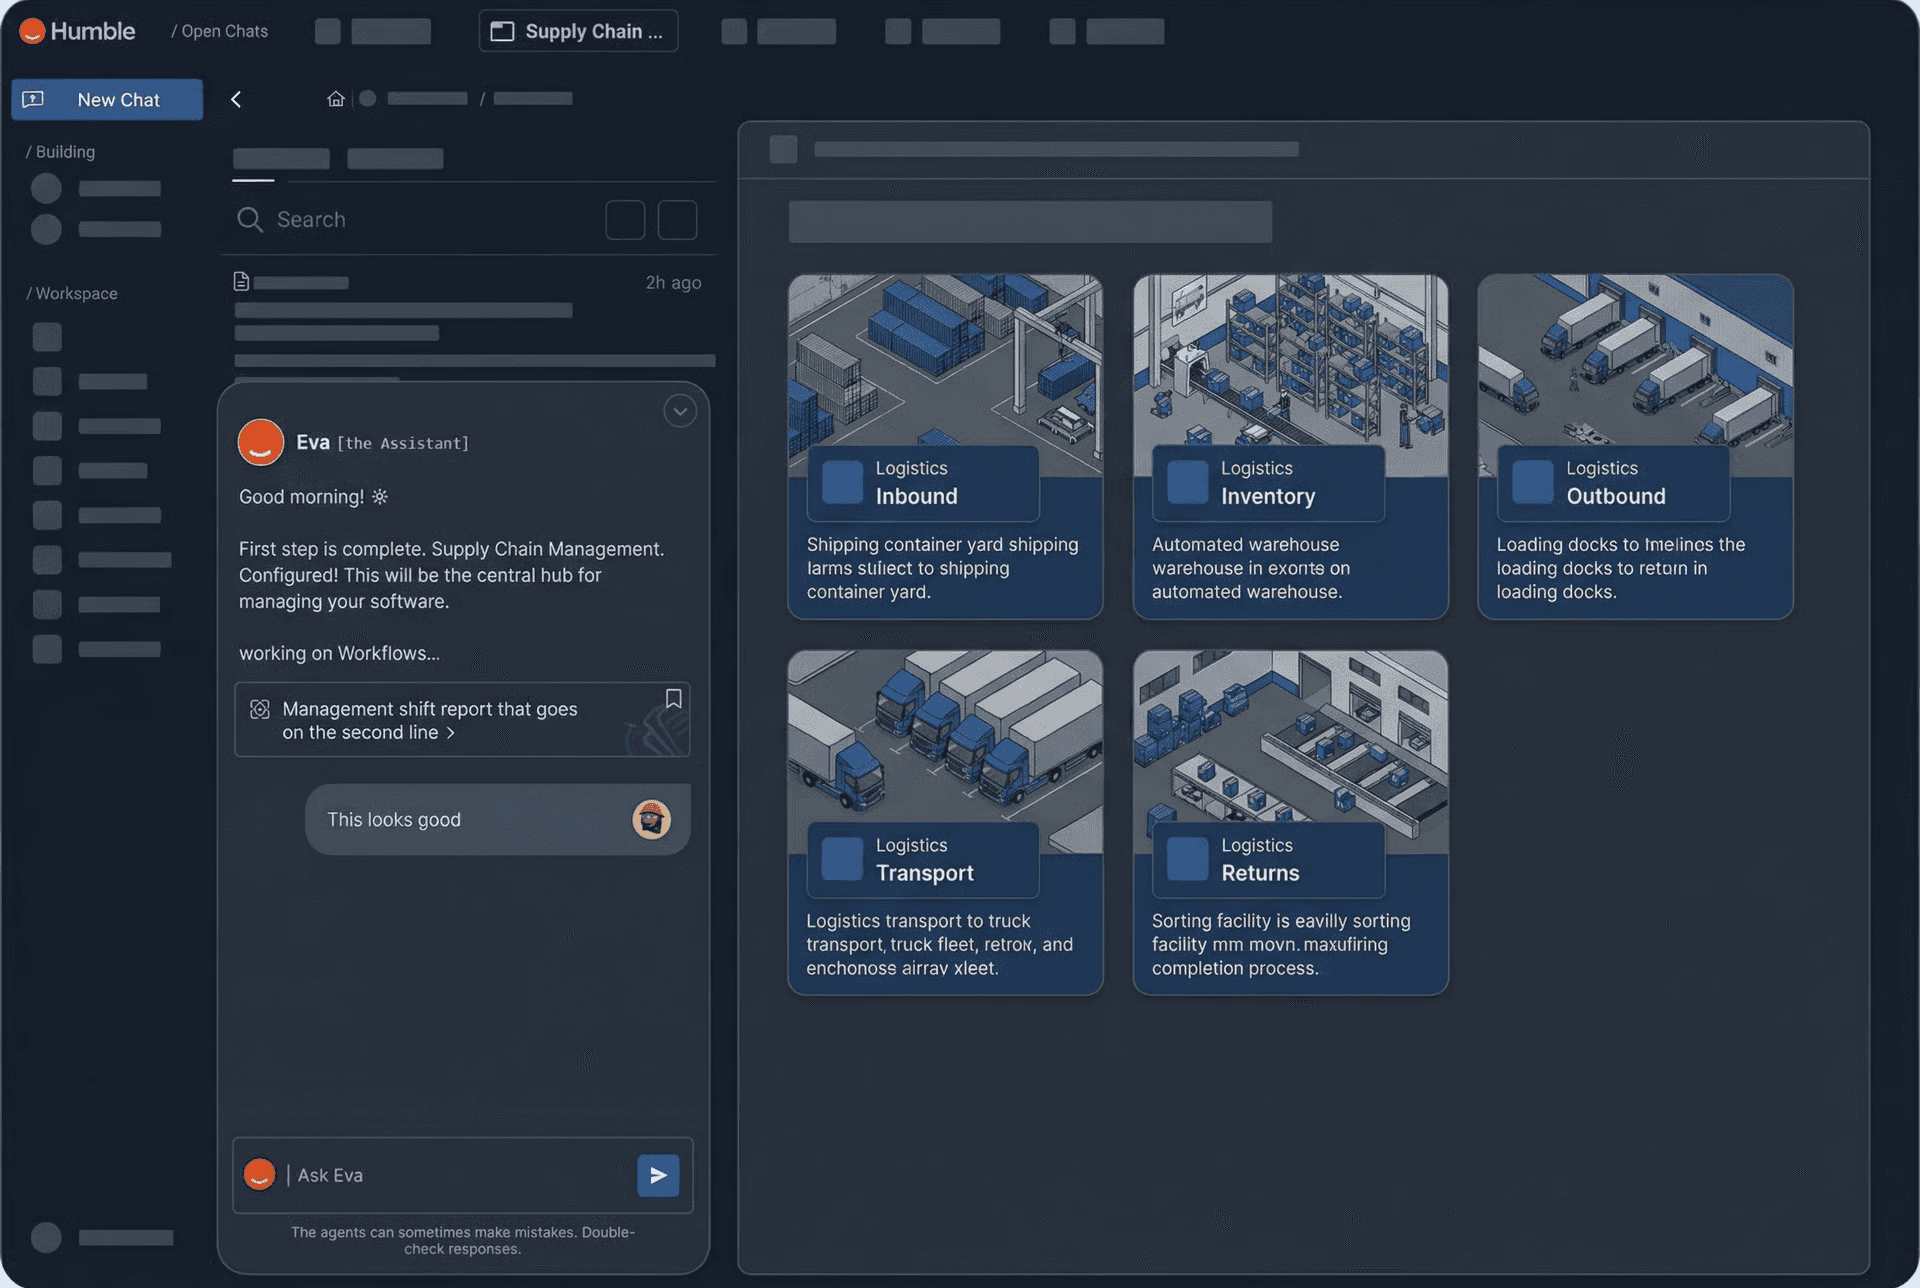
Task: Start a New Chat
Action: [107, 99]
